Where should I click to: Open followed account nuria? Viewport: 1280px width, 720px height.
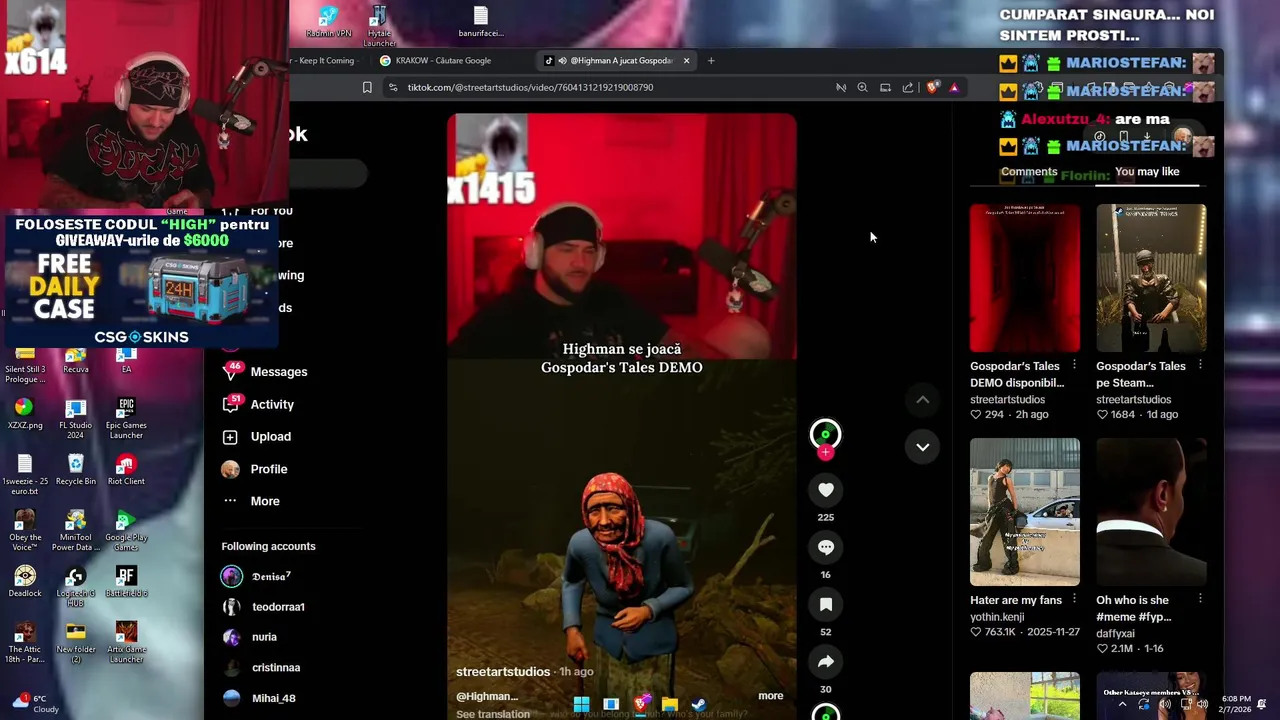250,637
